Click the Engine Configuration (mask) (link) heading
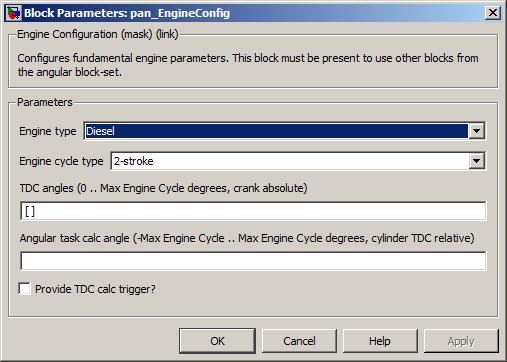Image resolution: width=507 pixels, height=362 pixels. [x=98, y=34]
